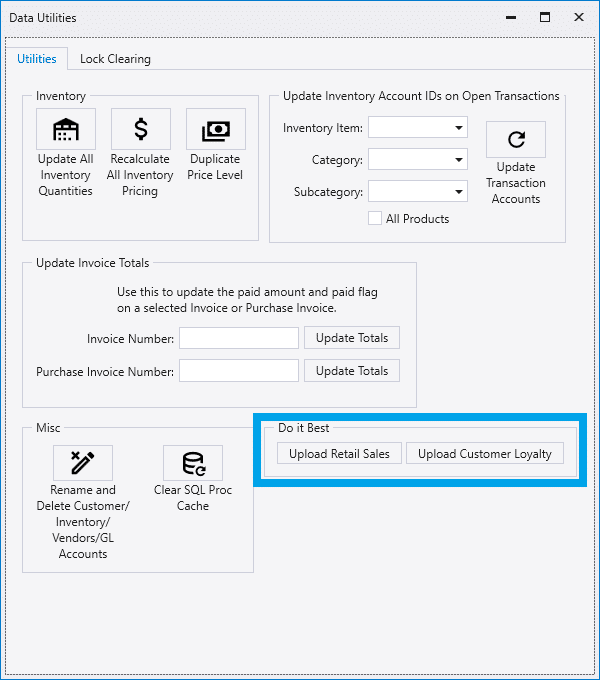Click the Clear SQL Proc Cache database icon

[193, 463]
